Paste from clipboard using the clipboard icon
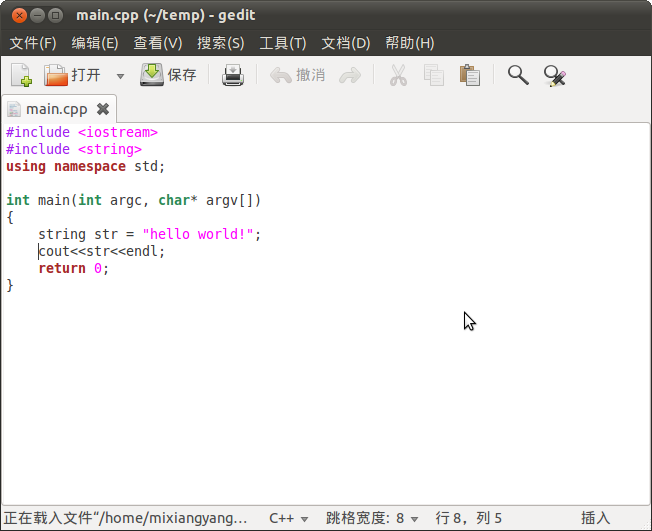The height and width of the screenshot is (531, 652). 470,75
